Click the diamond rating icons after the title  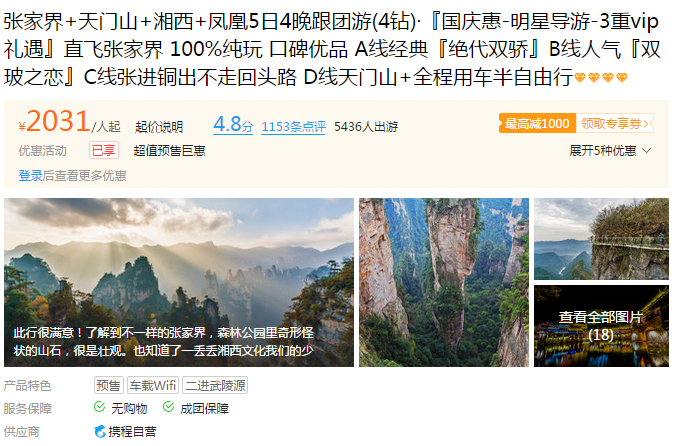[602, 78]
